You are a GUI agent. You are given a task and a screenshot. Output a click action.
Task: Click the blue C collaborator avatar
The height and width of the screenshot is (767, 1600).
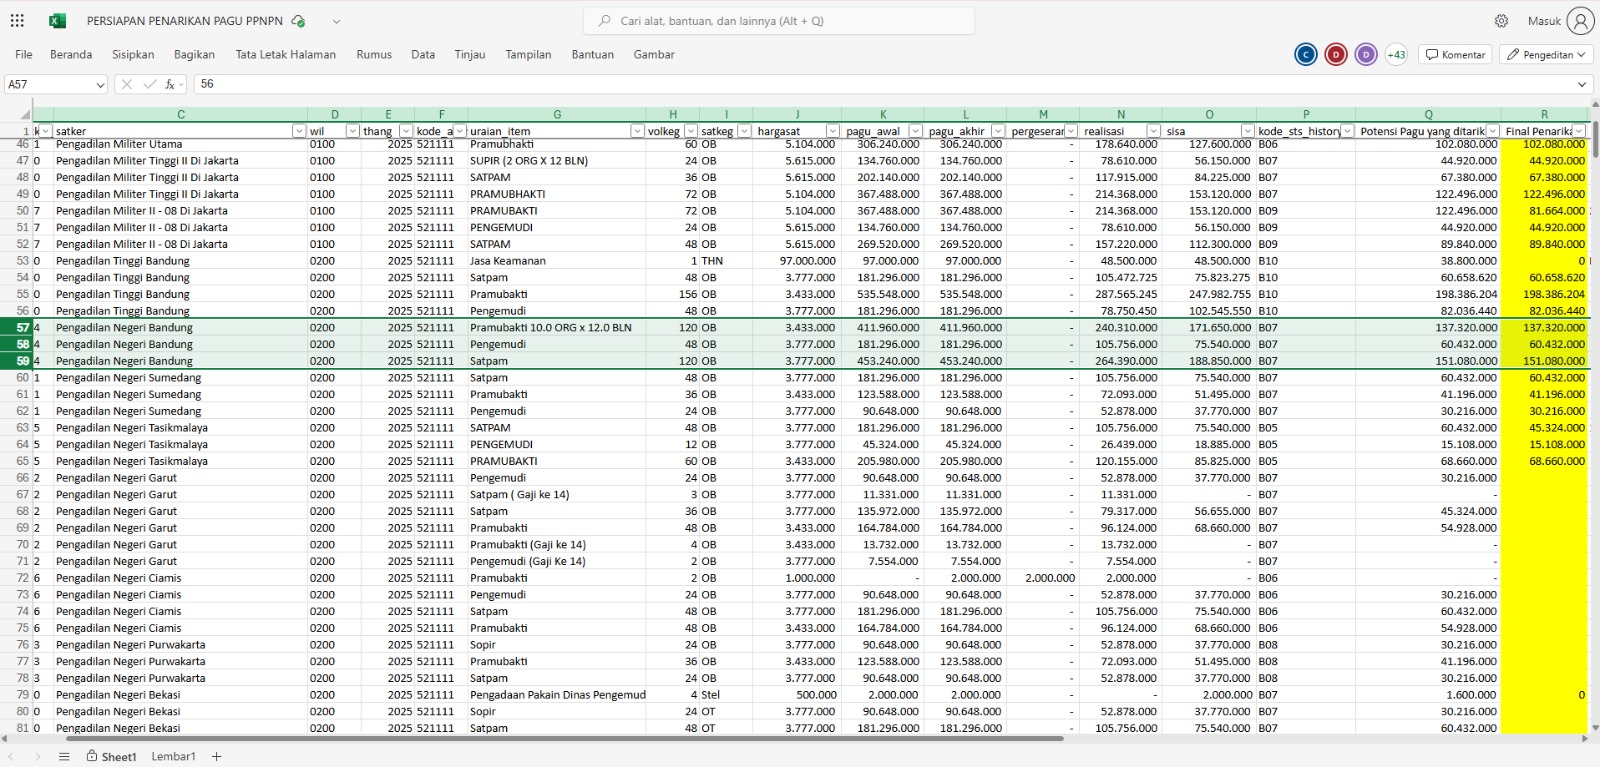(x=1305, y=55)
